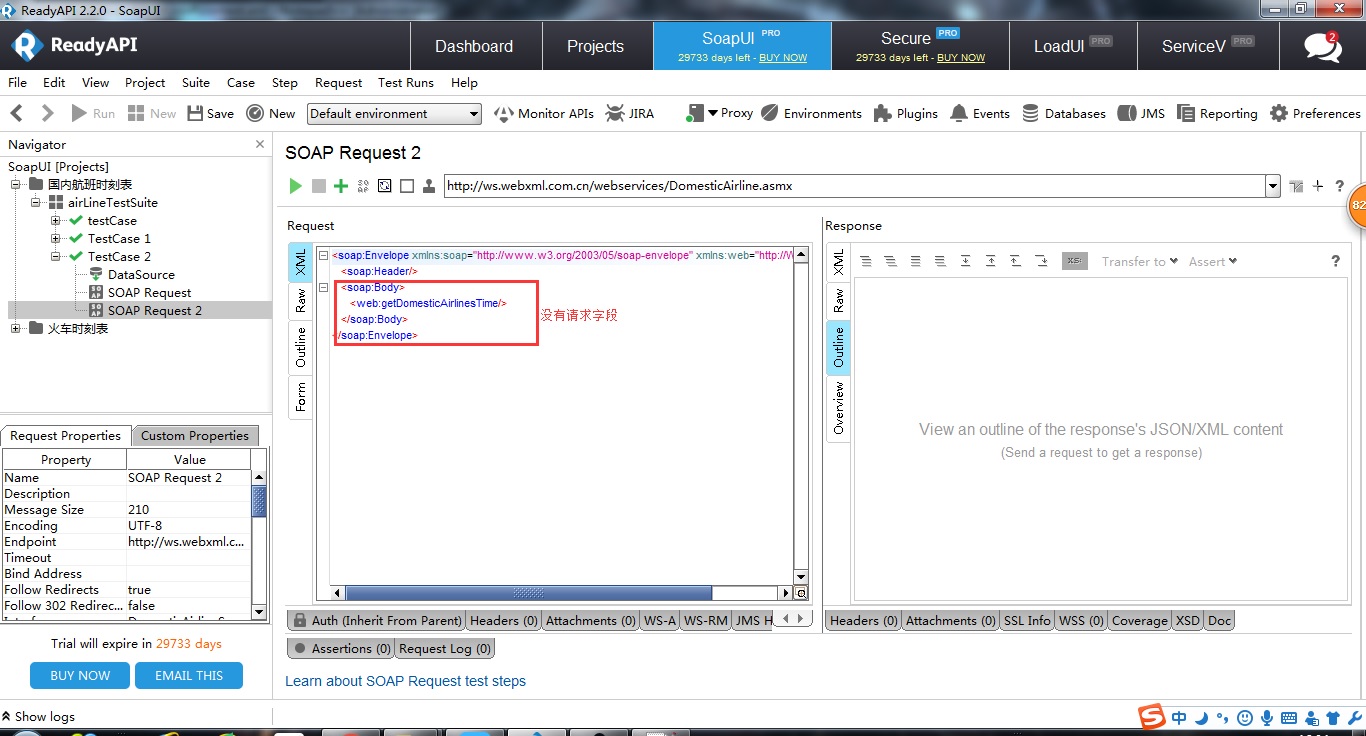Open endpoint URL dropdown arrow
Image resolution: width=1366 pixels, height=736 pixels.
tap(1272, 186)
